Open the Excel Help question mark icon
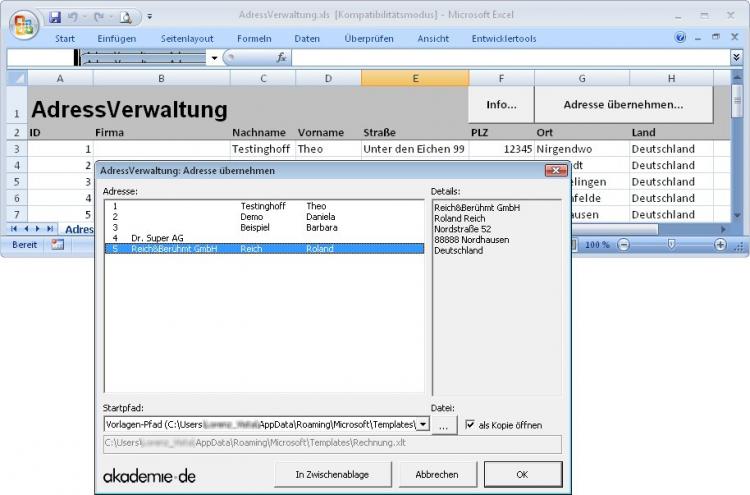This screenshot has width=750, height=495. click(681, 38)
